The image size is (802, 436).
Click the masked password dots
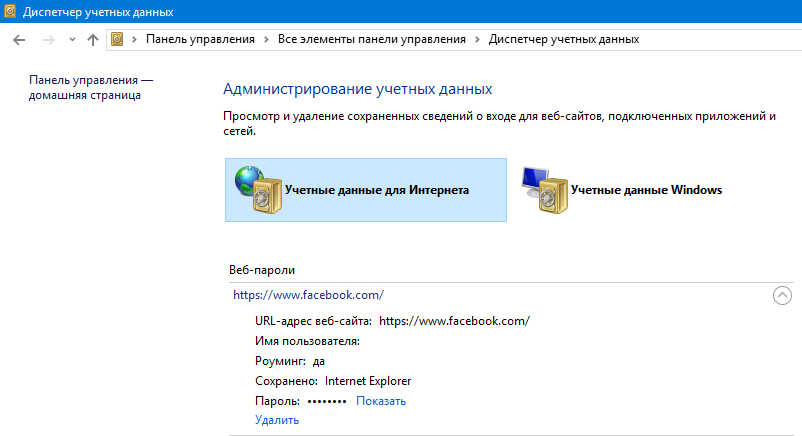coord(326,401)
